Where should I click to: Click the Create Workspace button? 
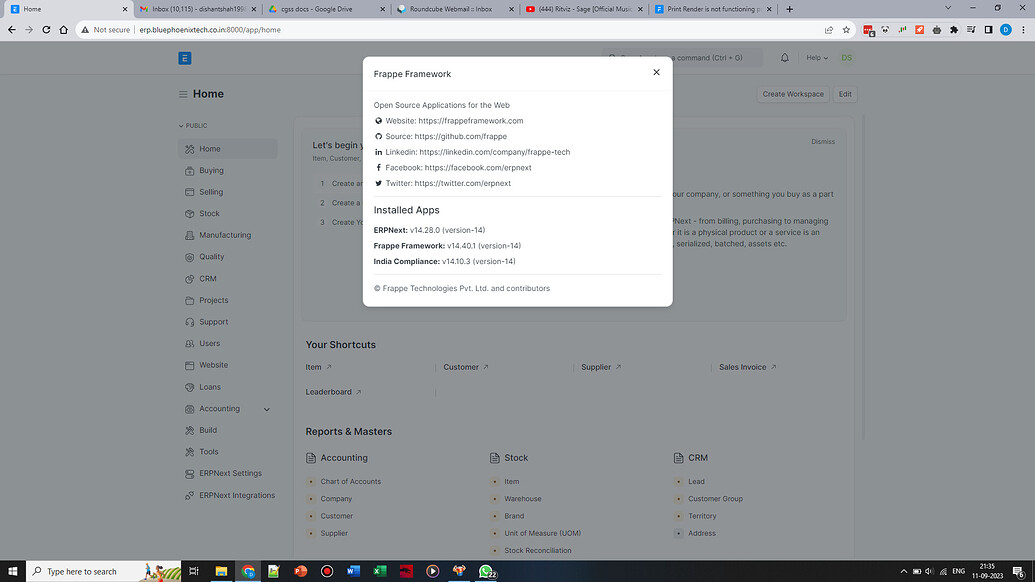[x=793, y=93]
